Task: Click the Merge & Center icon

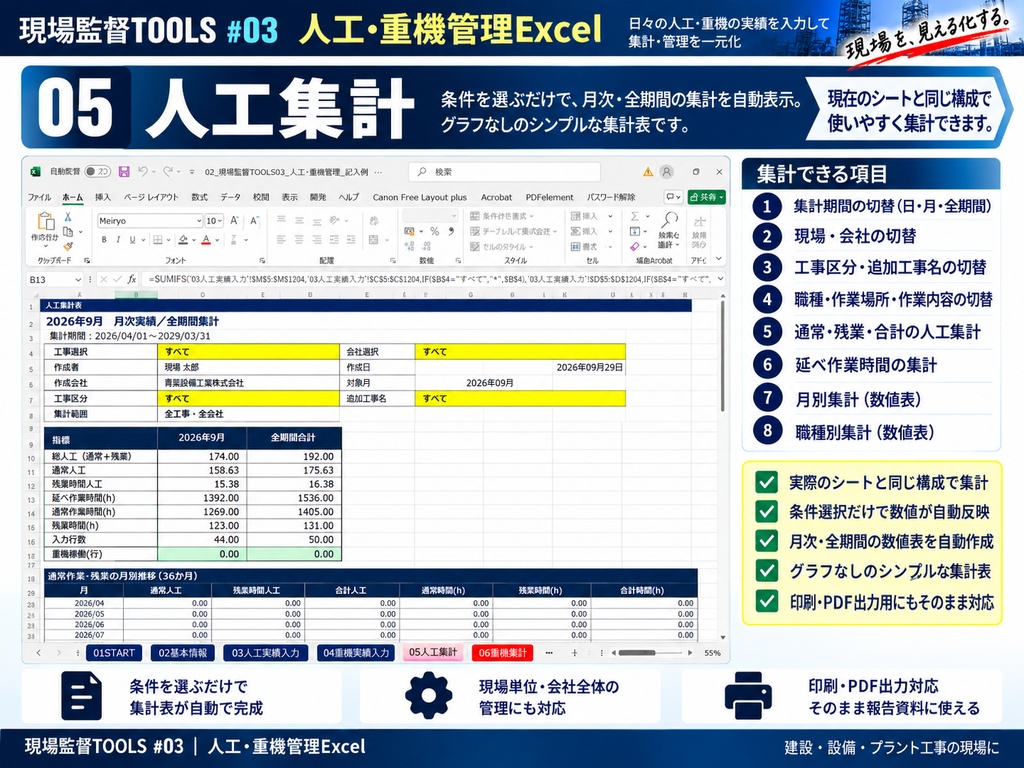Action: coord(374,240)
